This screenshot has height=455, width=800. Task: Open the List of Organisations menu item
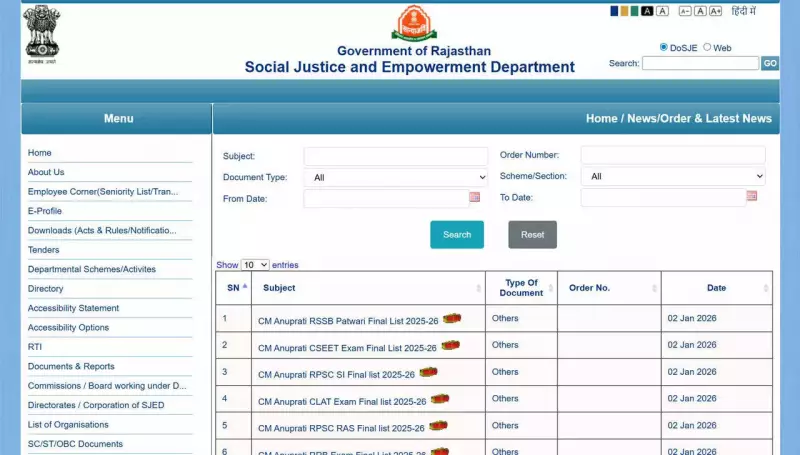pos(68,424)
